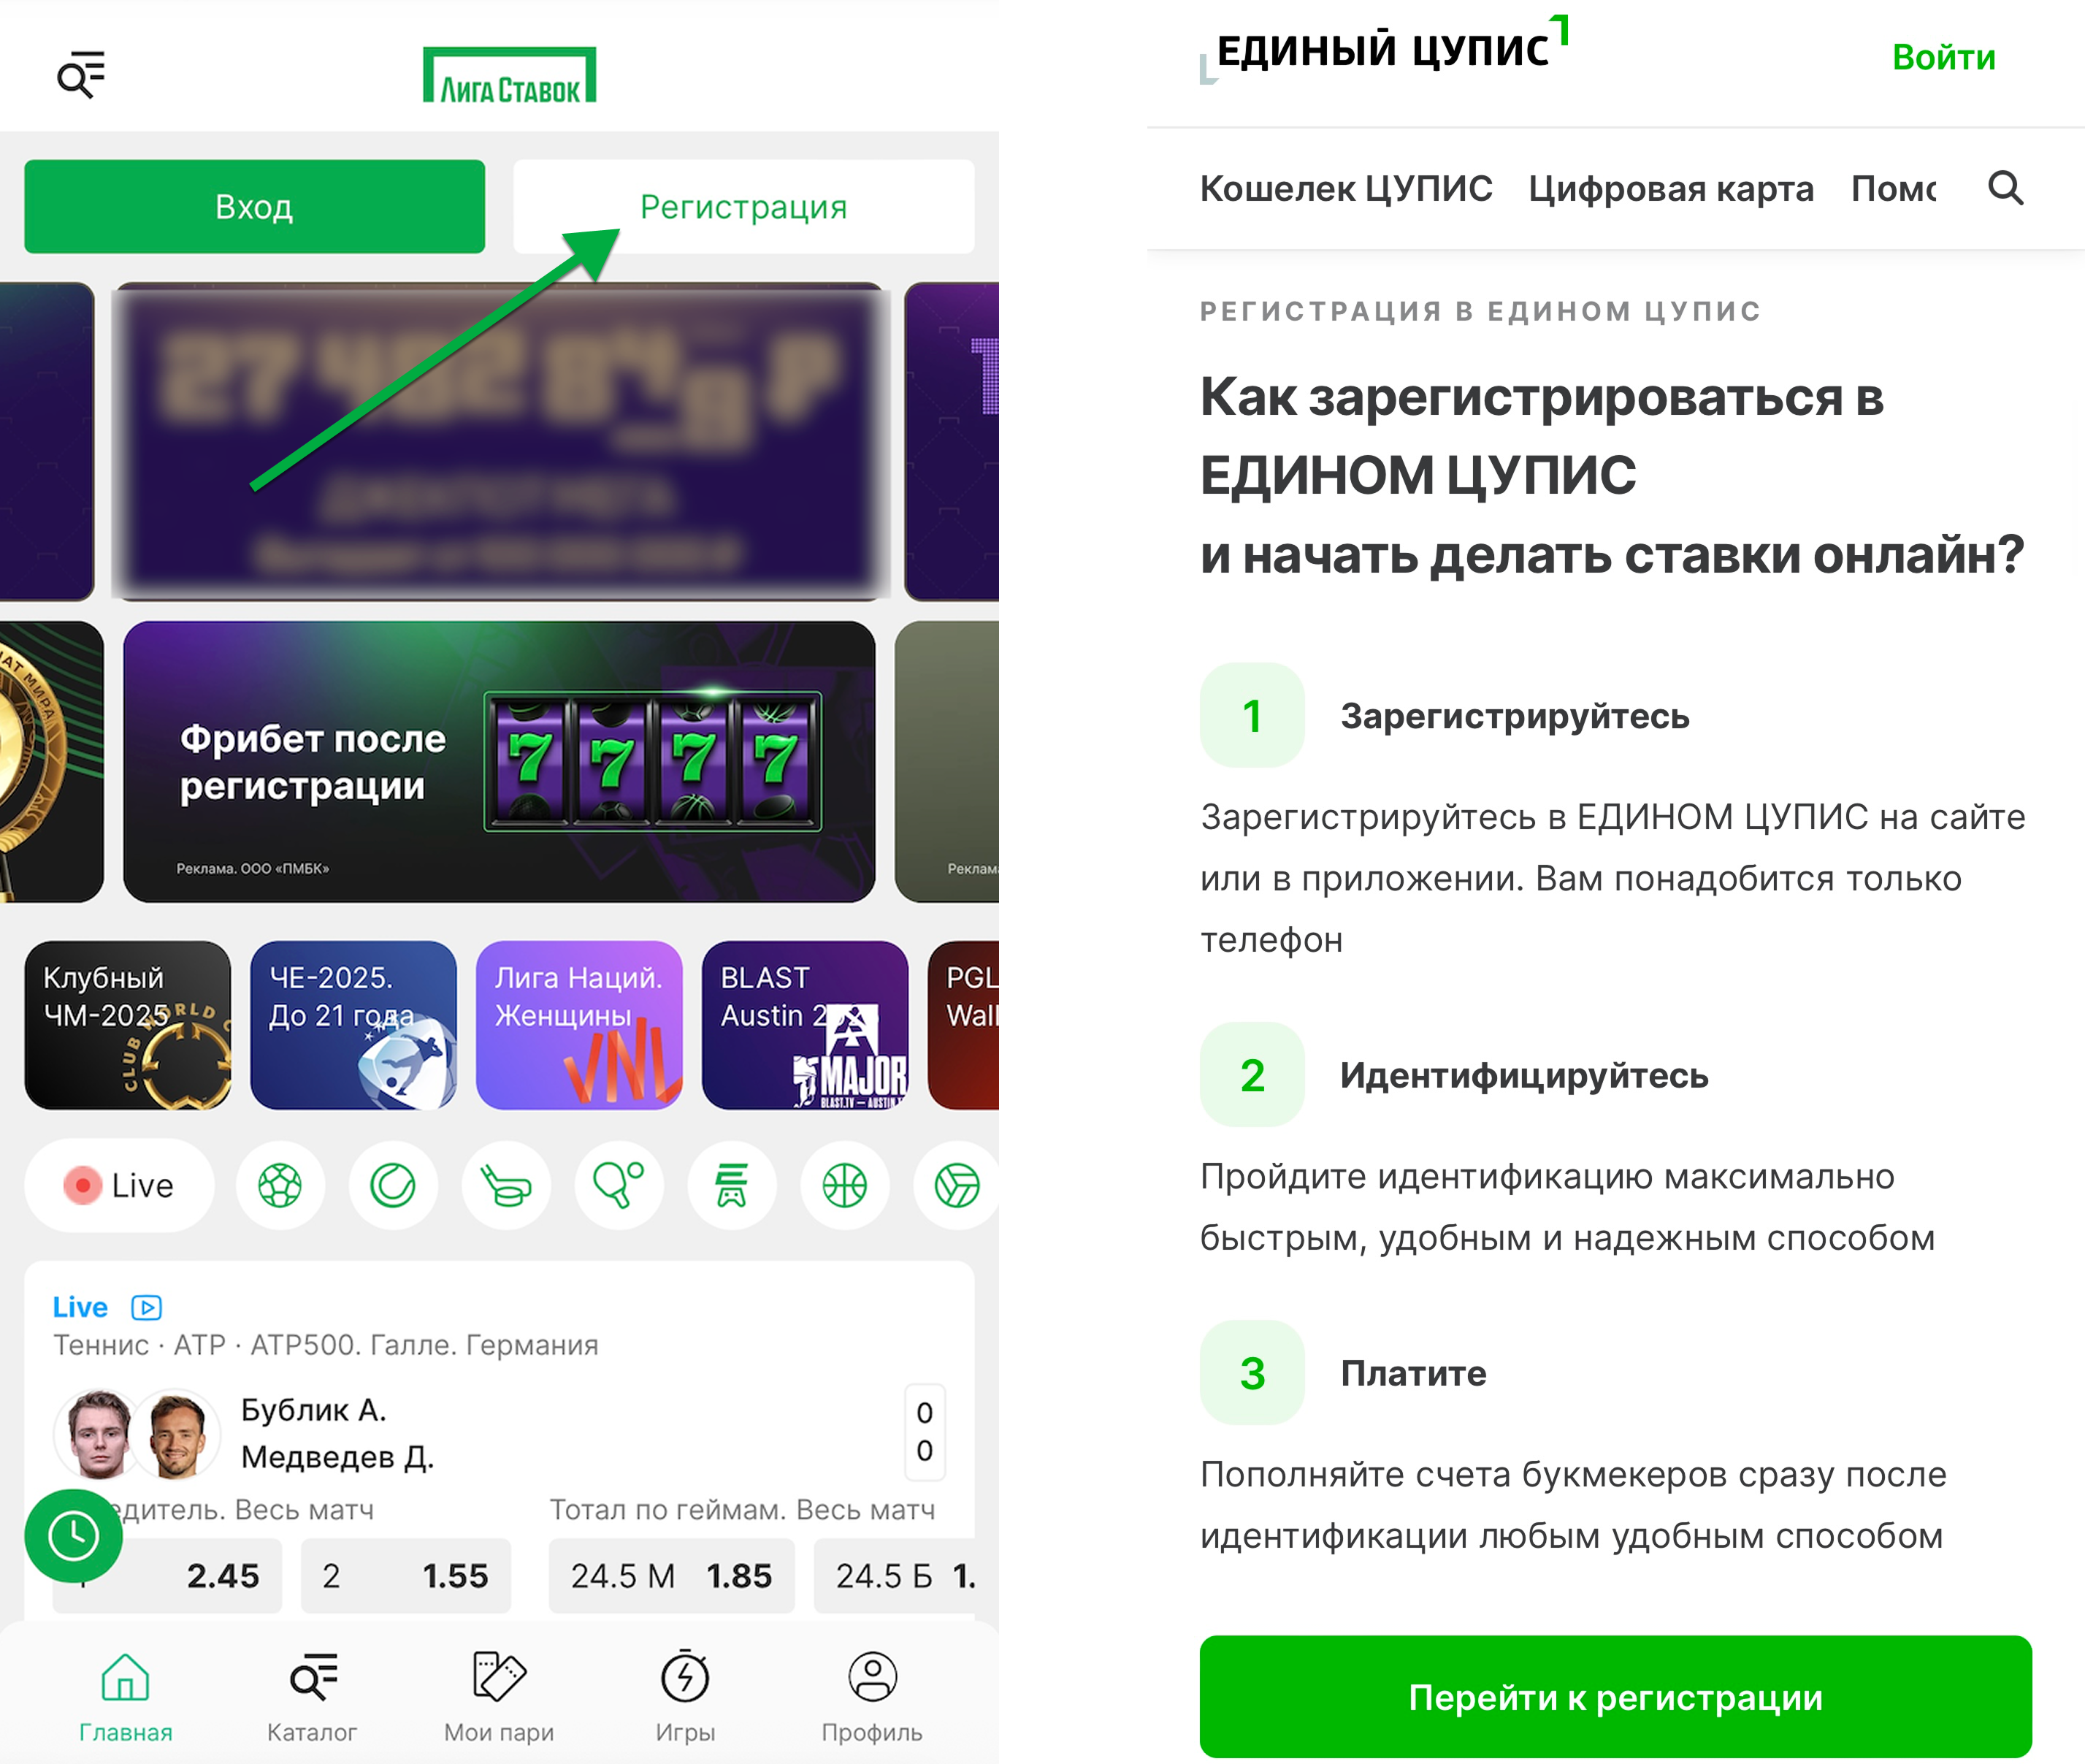Open the Фрибет после регистрации banner
Viewport: 2085px width, 1764px height.
point(499,762)
